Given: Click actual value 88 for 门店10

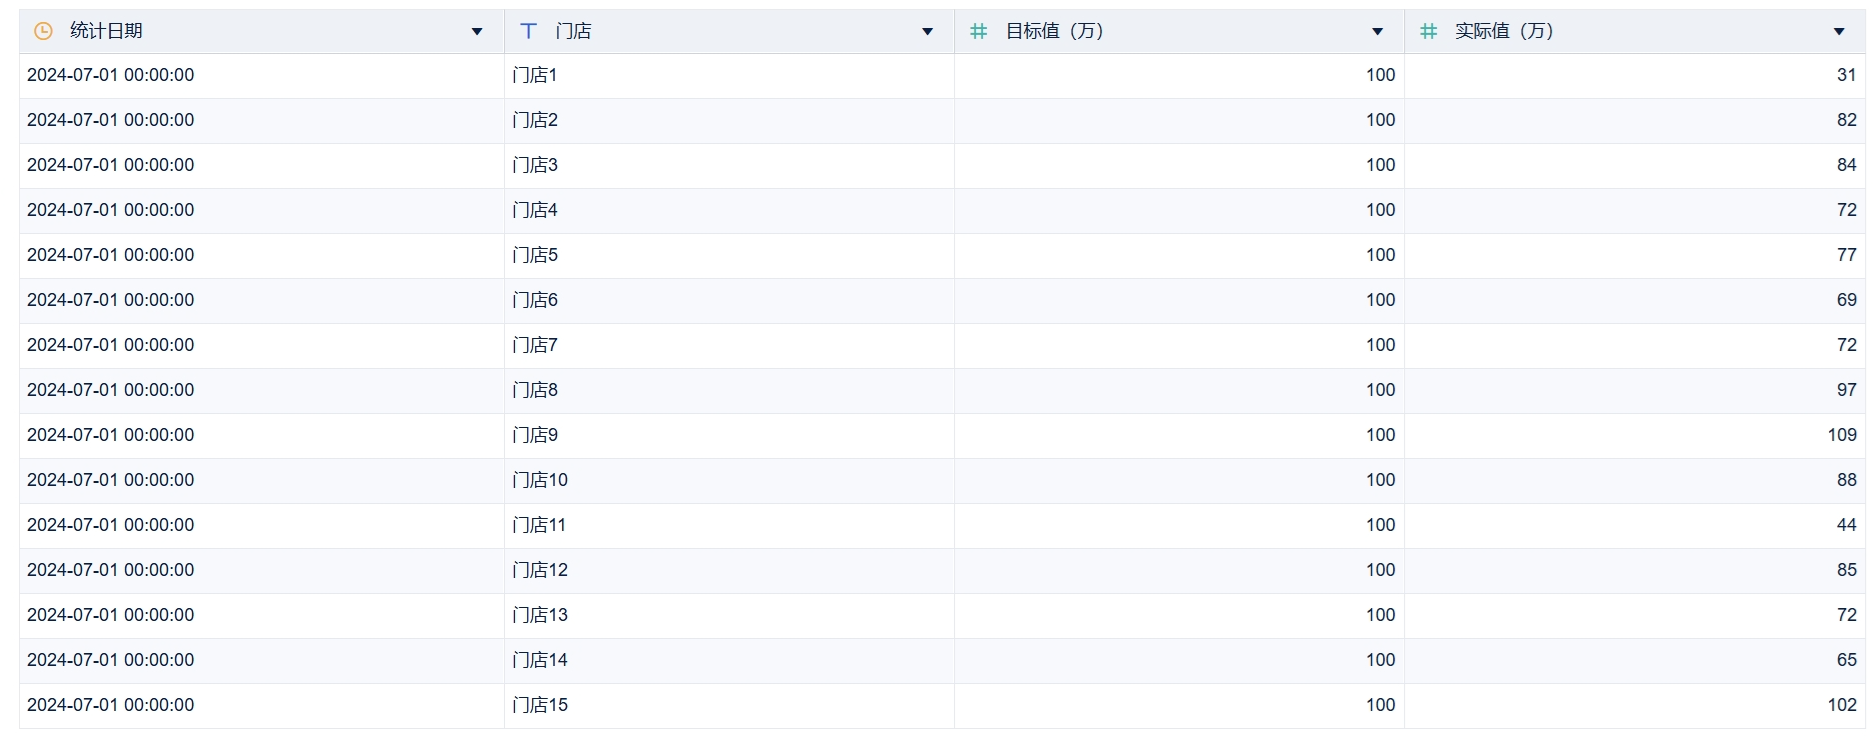Looking at the screenshot, I should click(1846, 480).
